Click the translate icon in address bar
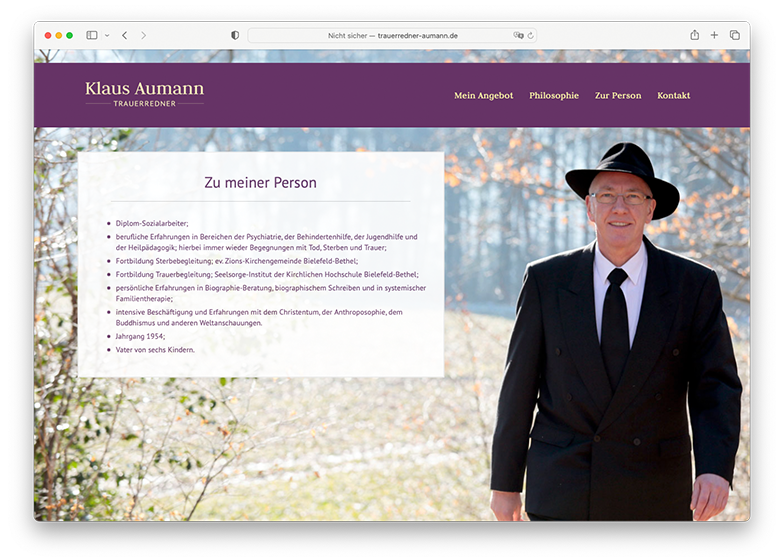784x560 pixels. pyautogui.click(x=518, y=36)
